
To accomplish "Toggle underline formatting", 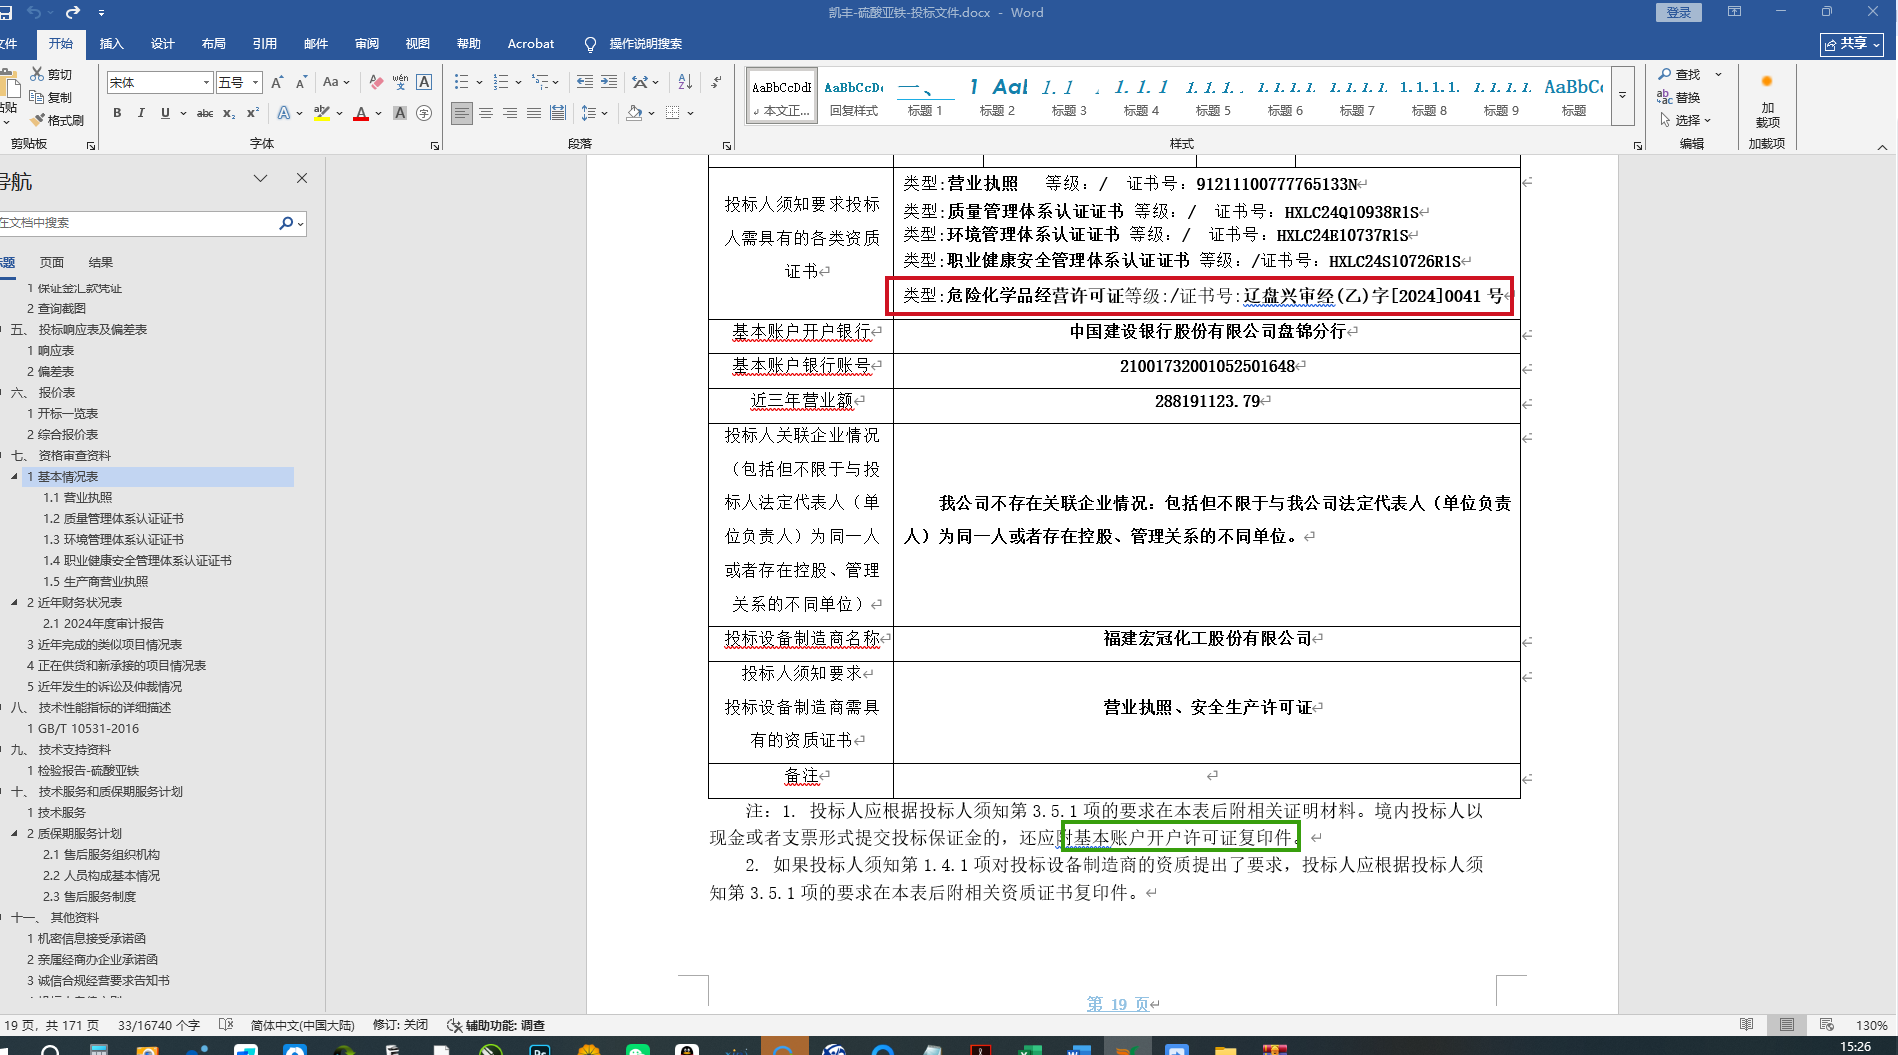I will coord(165,113).
